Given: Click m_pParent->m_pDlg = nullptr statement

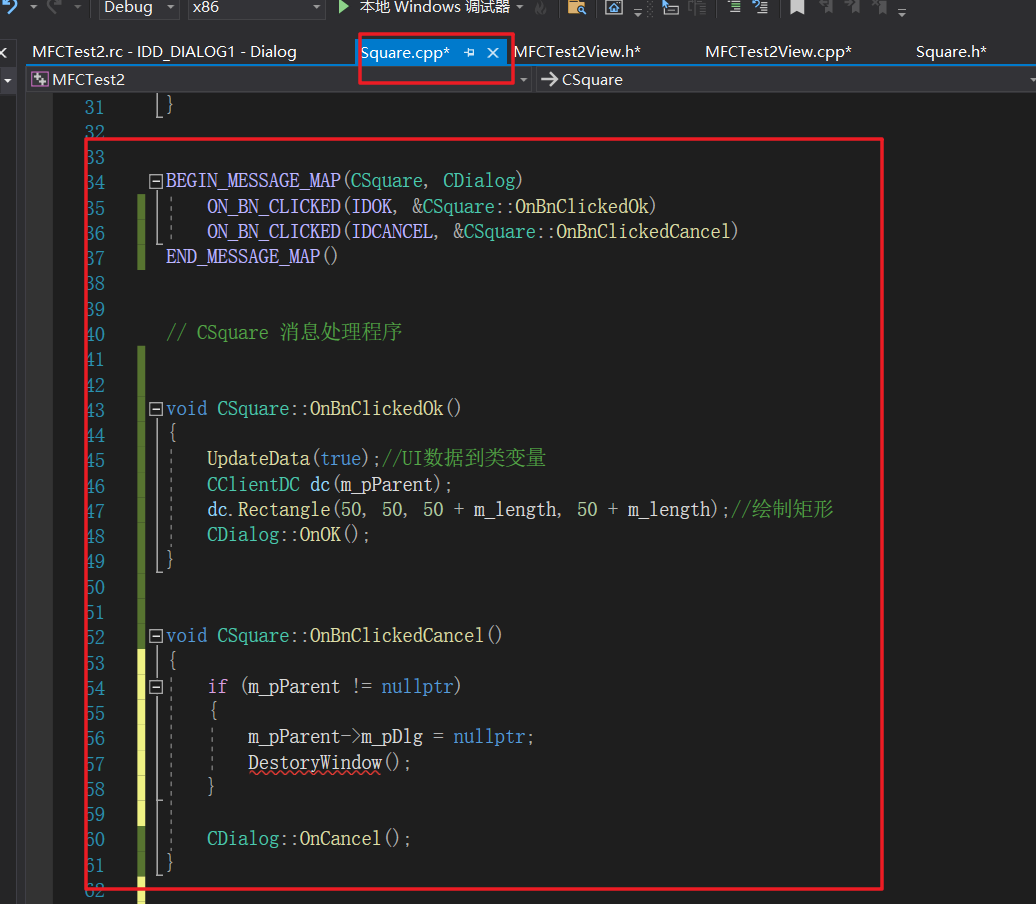Looking at the screenshot, I should click(x=390, y=737).
